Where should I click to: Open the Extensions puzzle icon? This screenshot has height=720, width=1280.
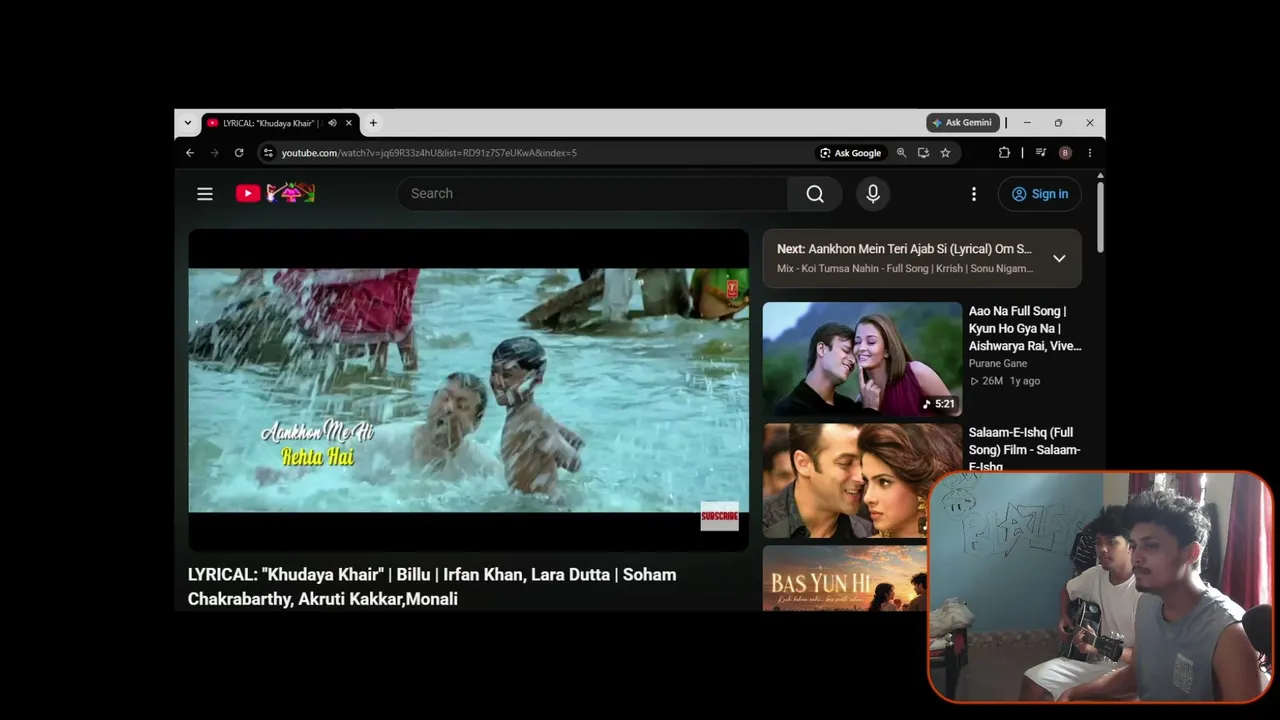click(1004, 153)
